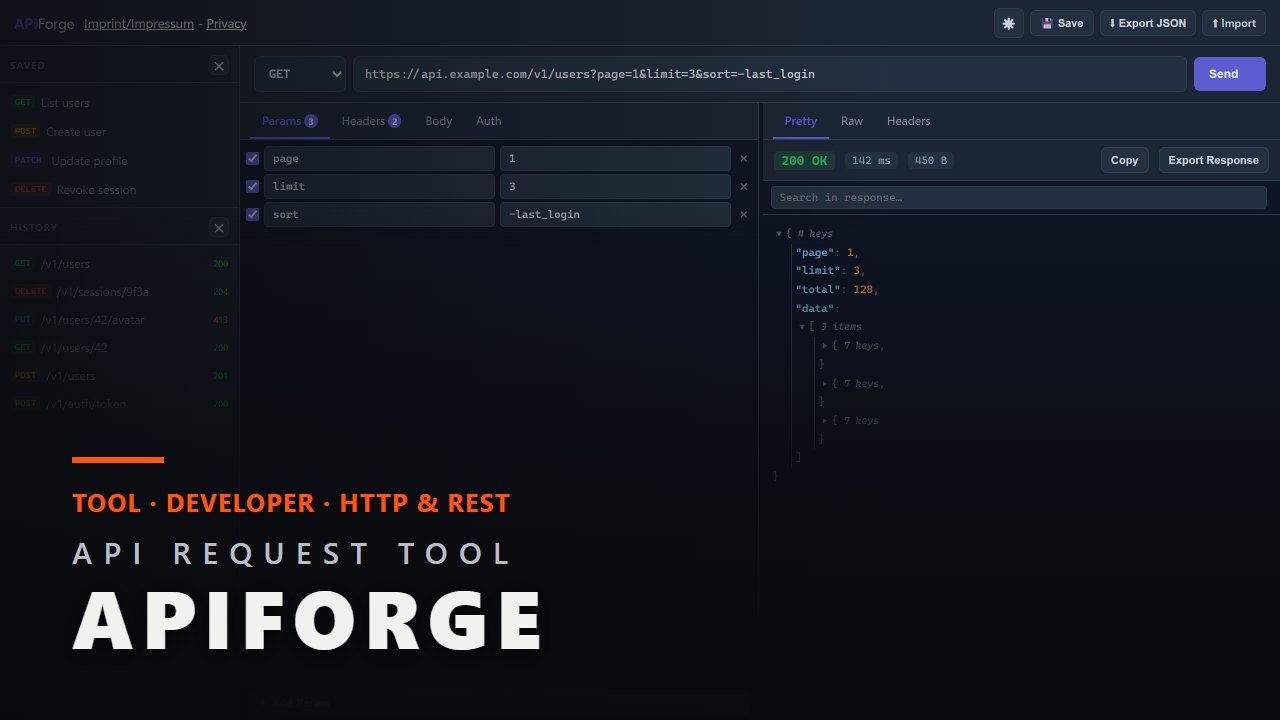Select the Raw response tab
This screenshot has width=1280, height=720.
pyautogui.click(x=852, y=121)
